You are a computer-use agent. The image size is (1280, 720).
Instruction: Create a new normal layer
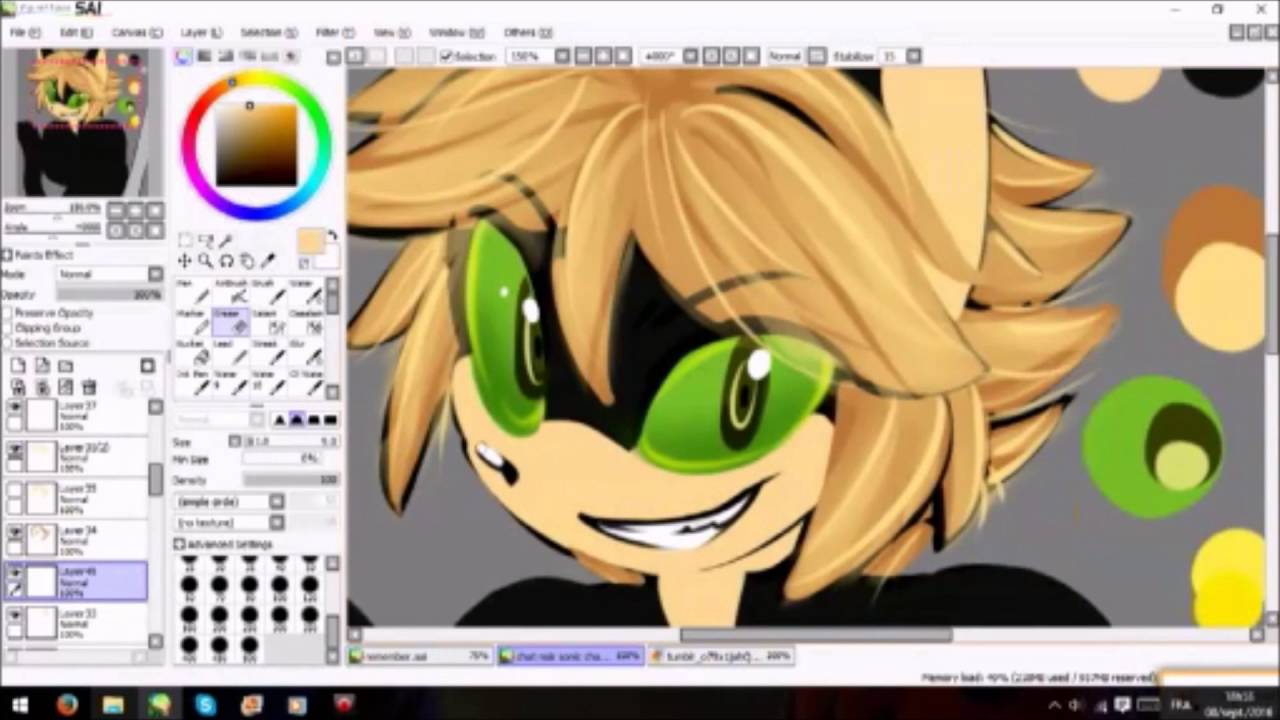(18, 365)
